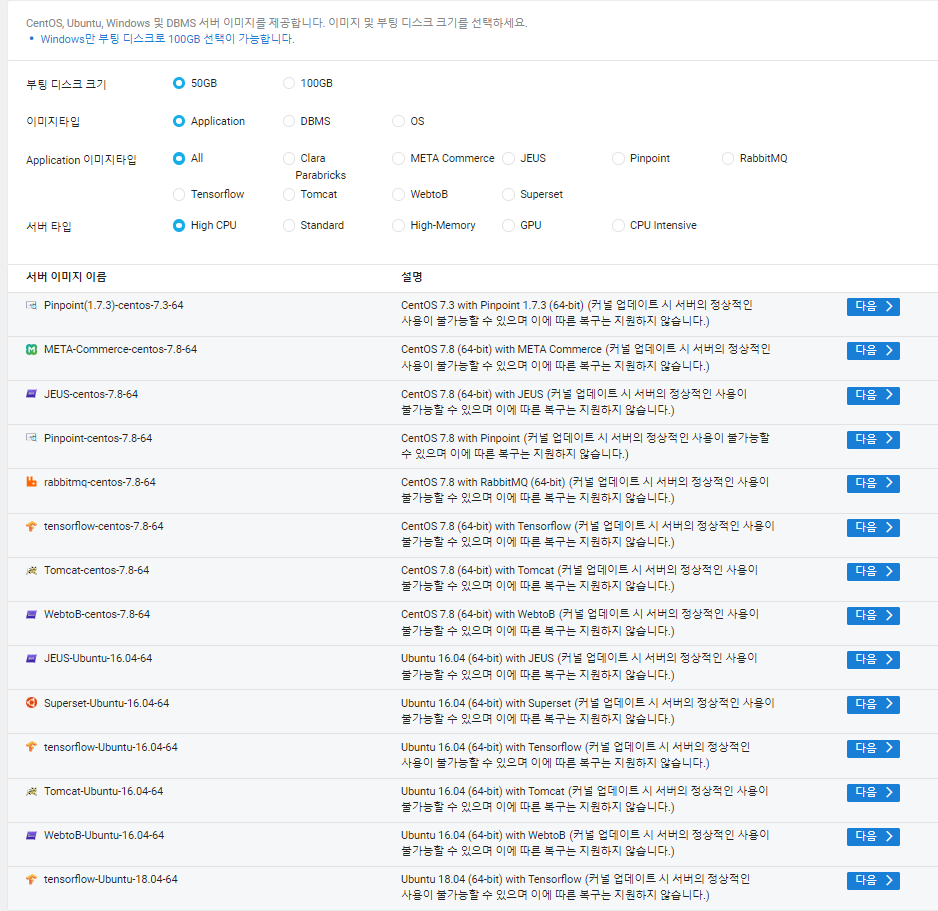This screenshot has width=938, height=911.
Task: Click the tensorflow-Ubuntu-18.04-64 image icon
Action: 32,879
